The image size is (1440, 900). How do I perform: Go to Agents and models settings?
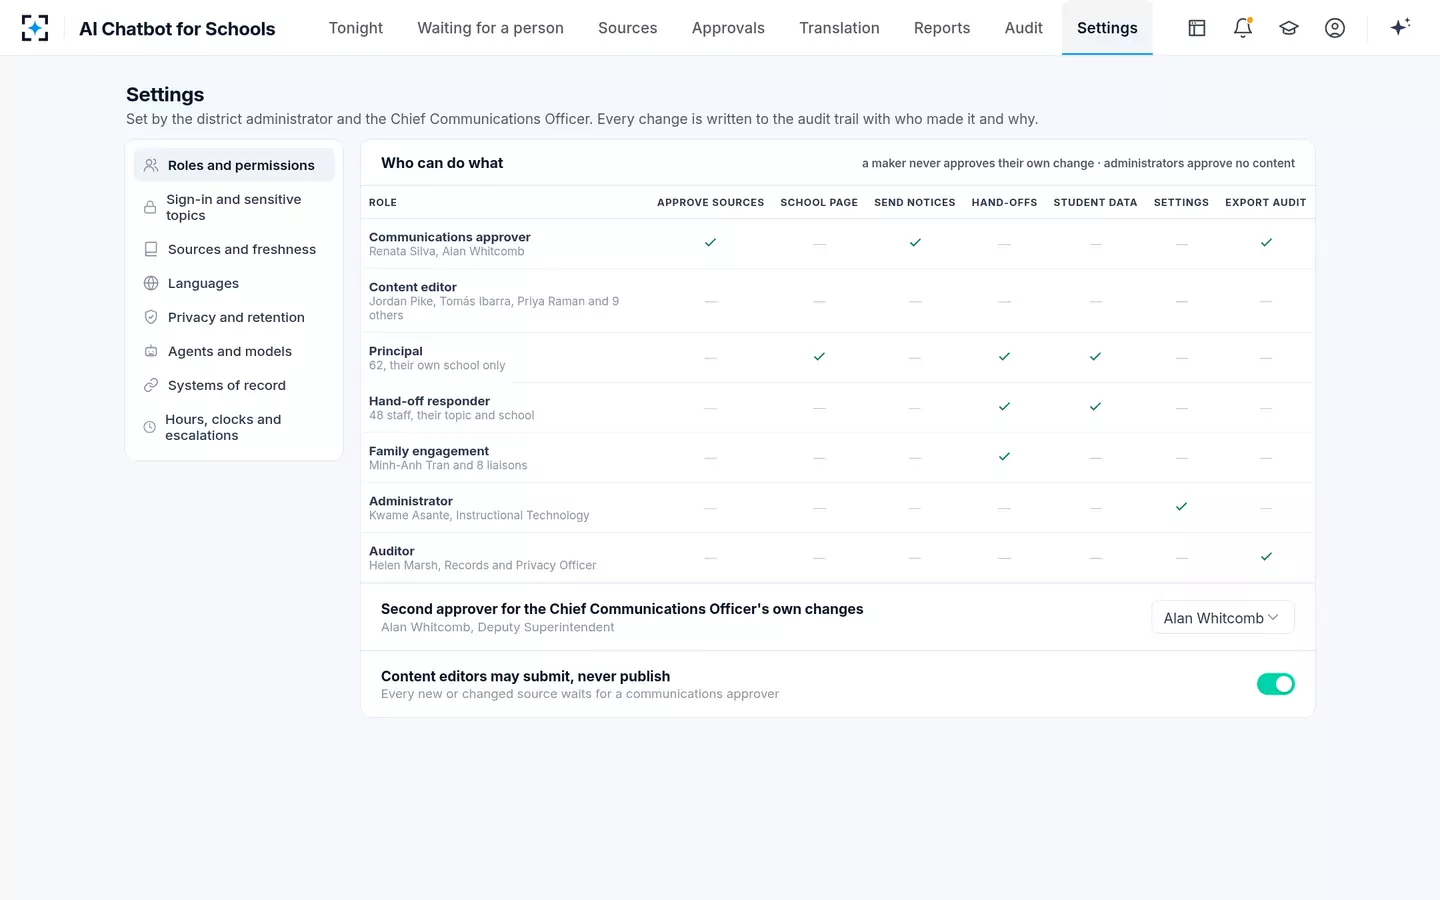(234, 351)
